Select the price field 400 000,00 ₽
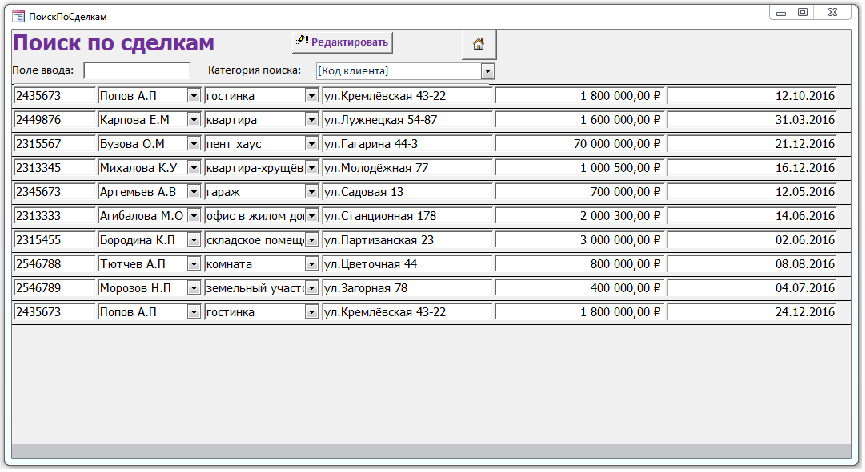This screenshot has height=472, width=865. pyautogui.click(x=580, y=288)
